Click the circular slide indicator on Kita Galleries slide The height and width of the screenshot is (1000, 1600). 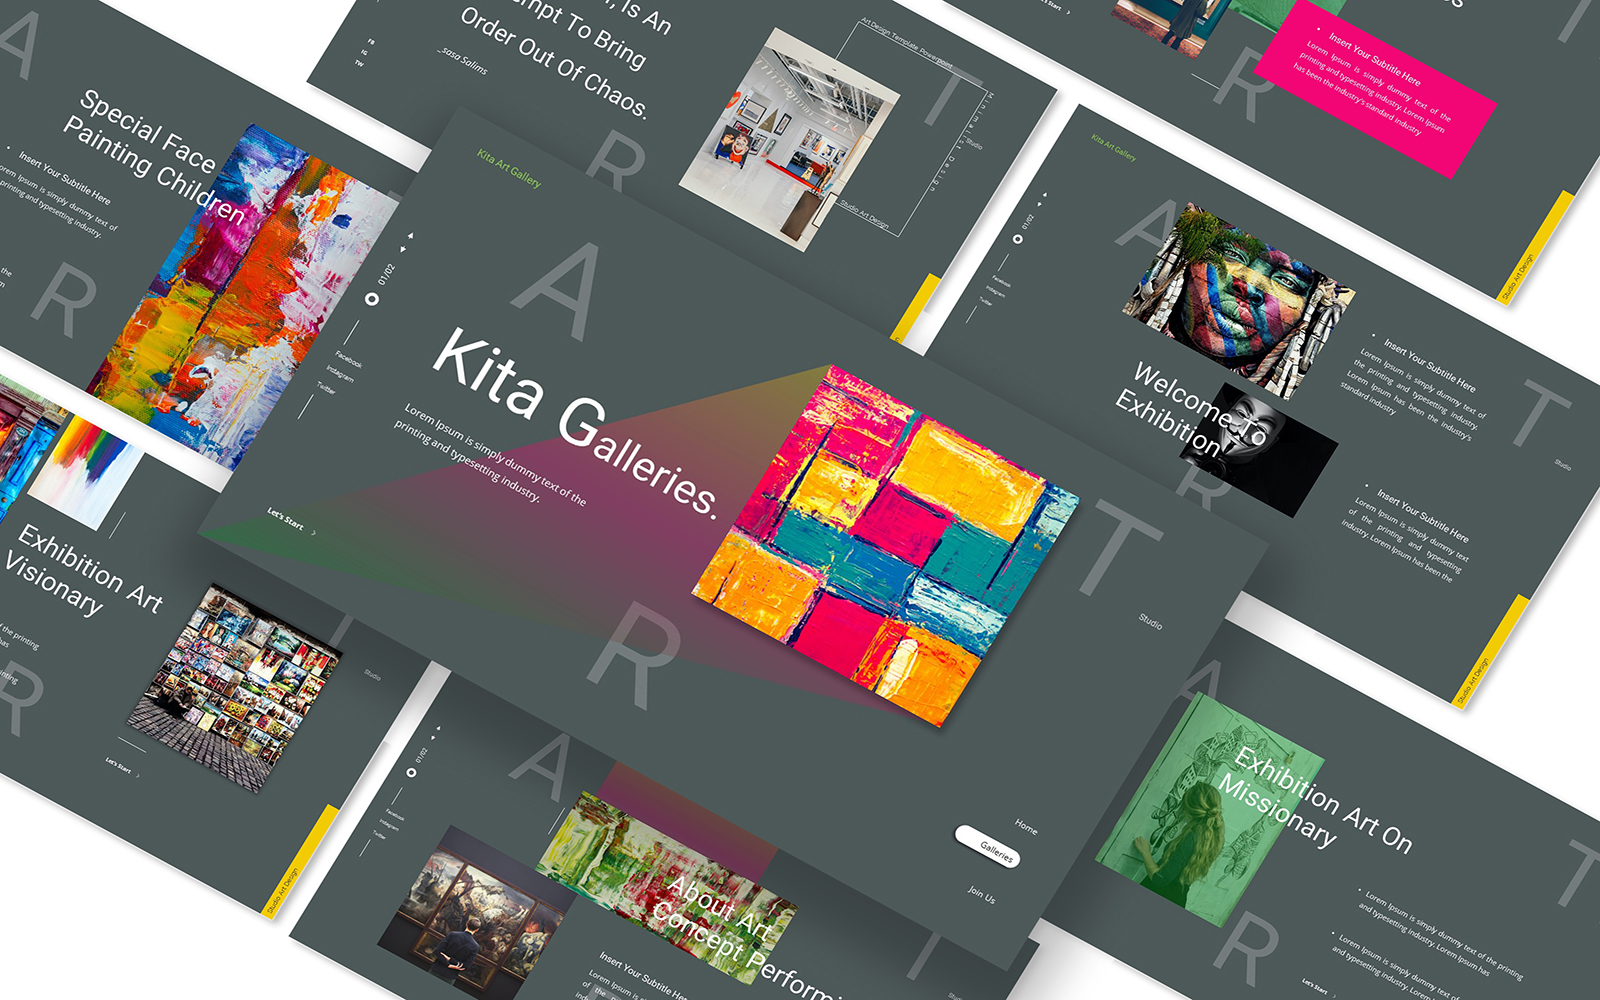point(372,298)
